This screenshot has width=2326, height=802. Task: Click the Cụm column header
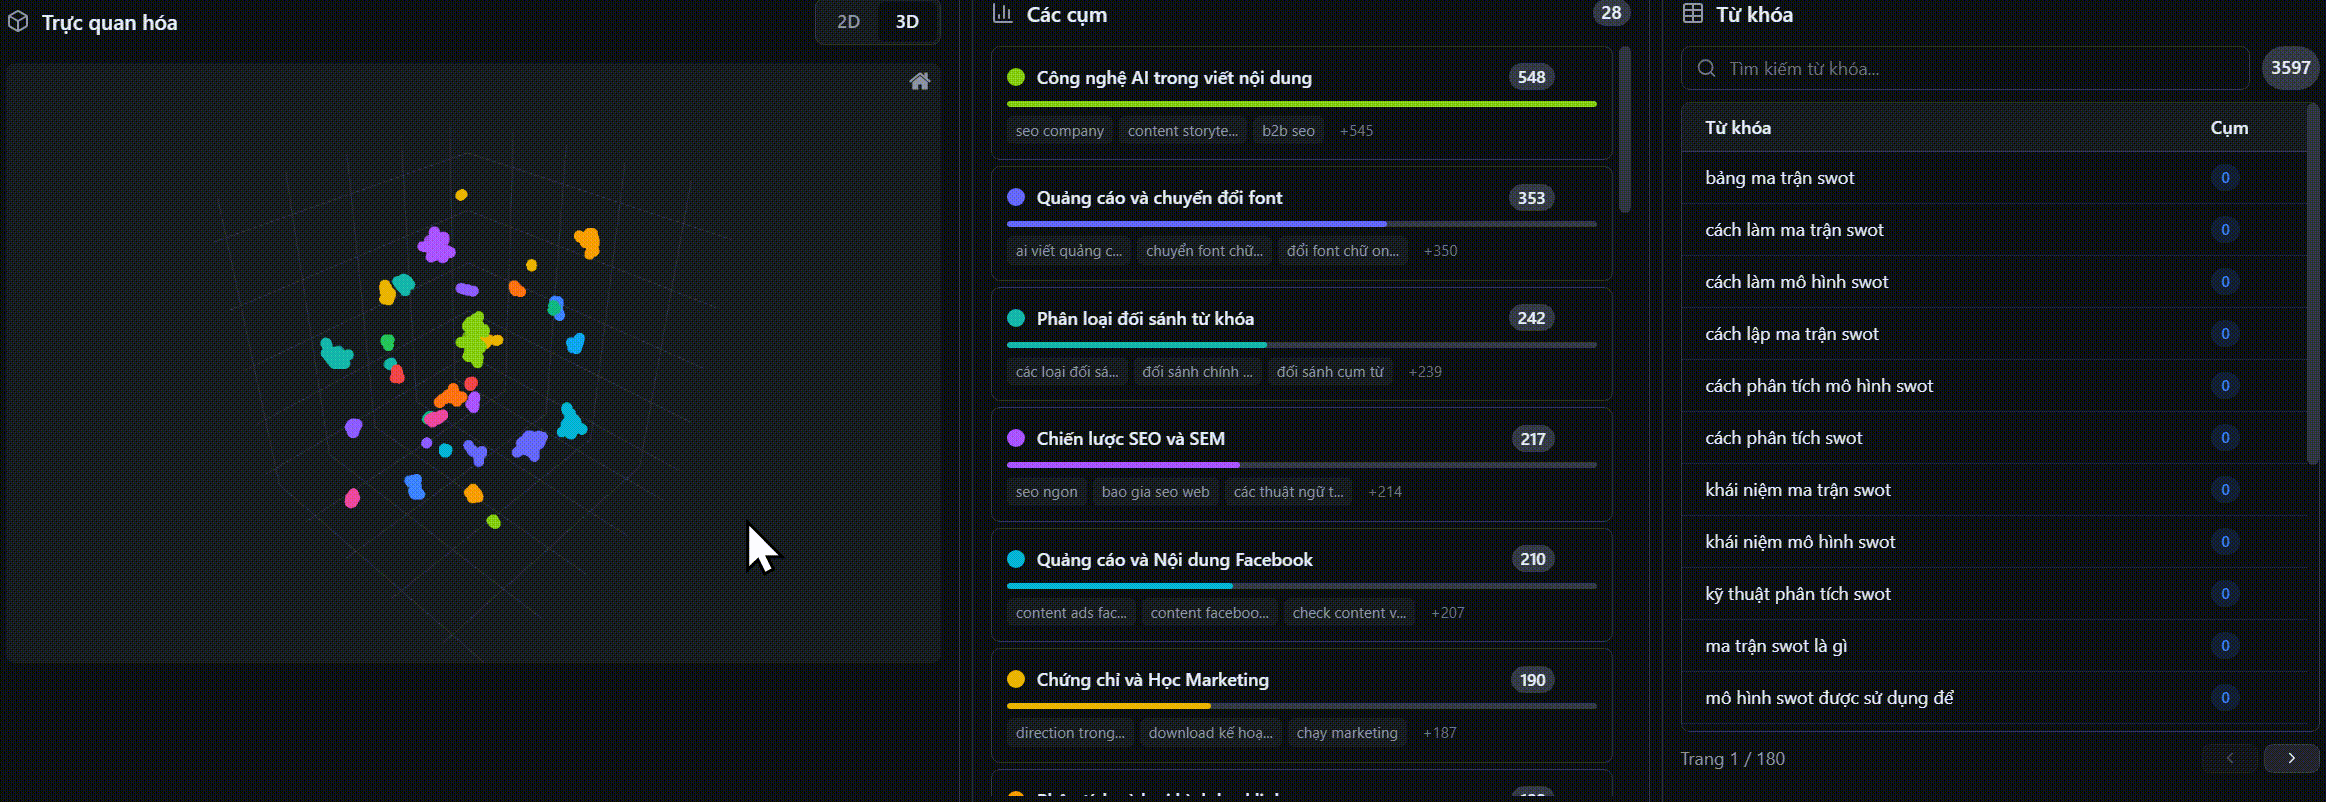(x=2229, y=128)
